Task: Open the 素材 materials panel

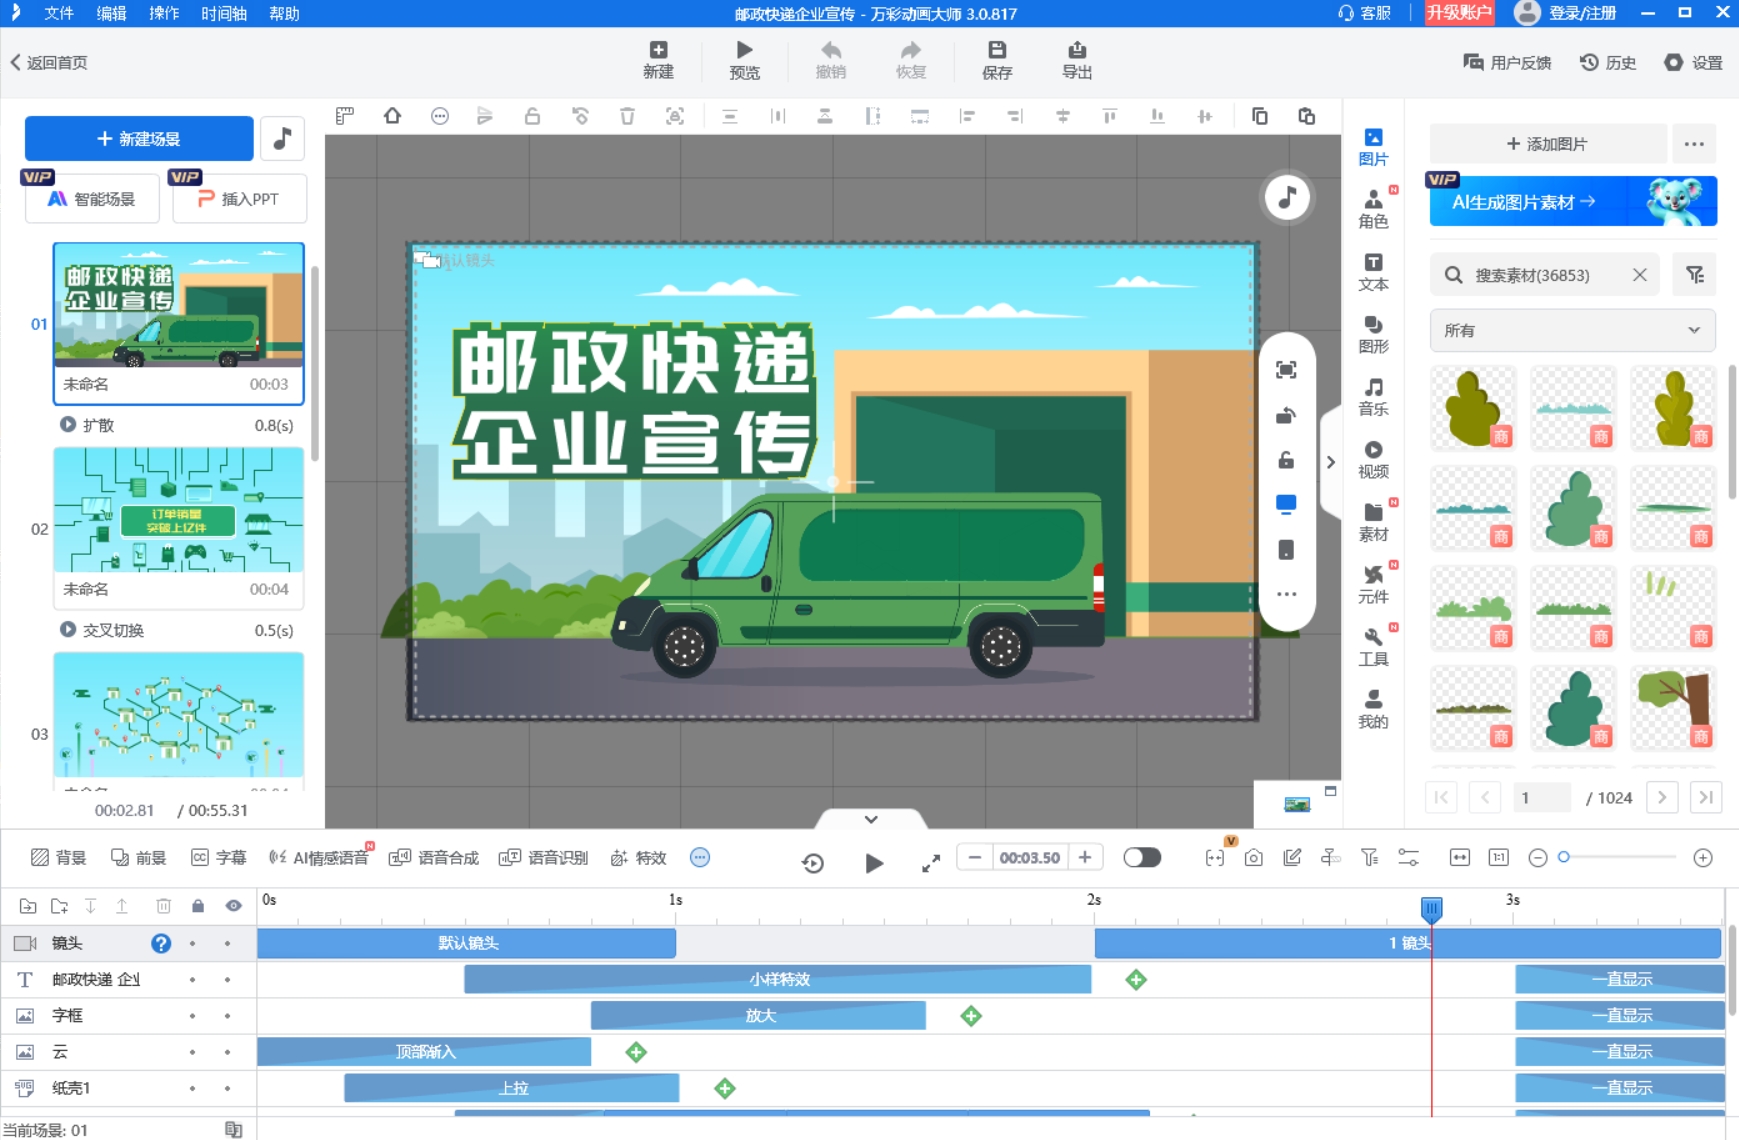Action: [1373, 522]
